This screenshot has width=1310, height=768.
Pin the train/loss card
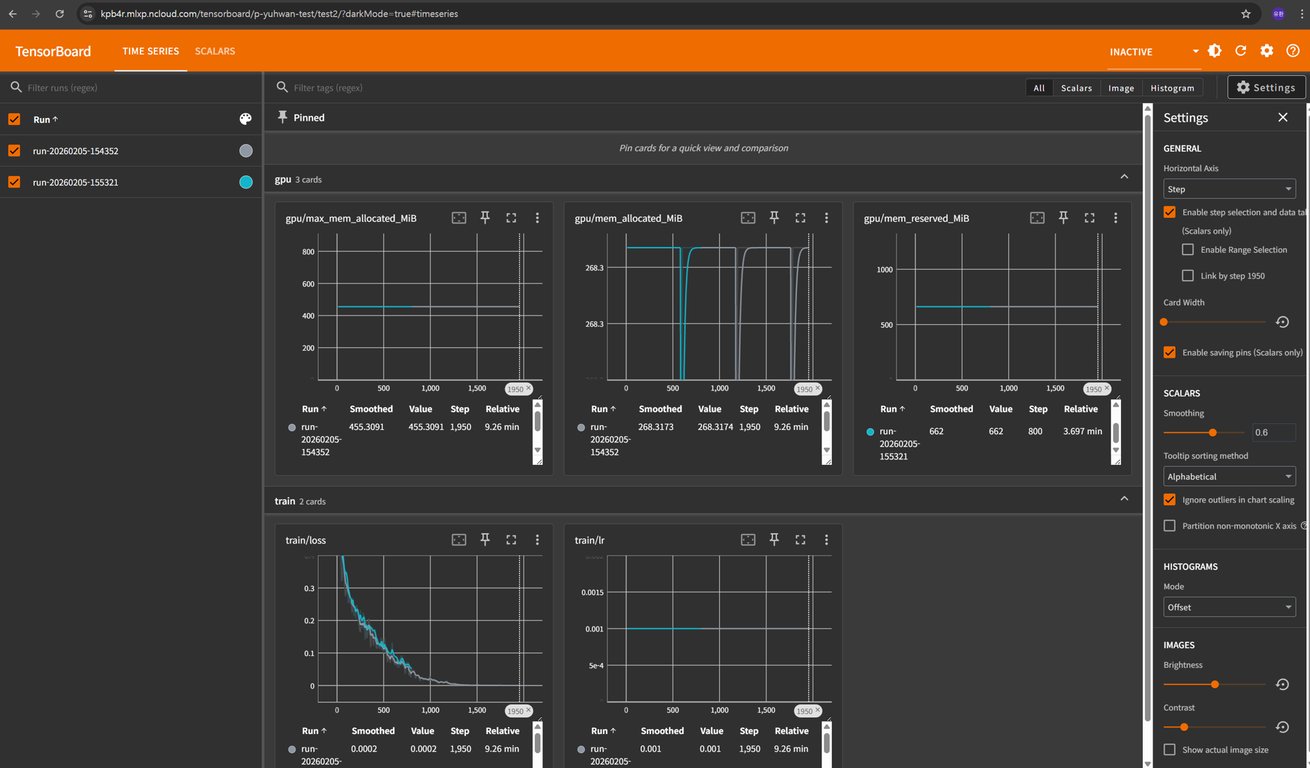click(x=485, y=540)
